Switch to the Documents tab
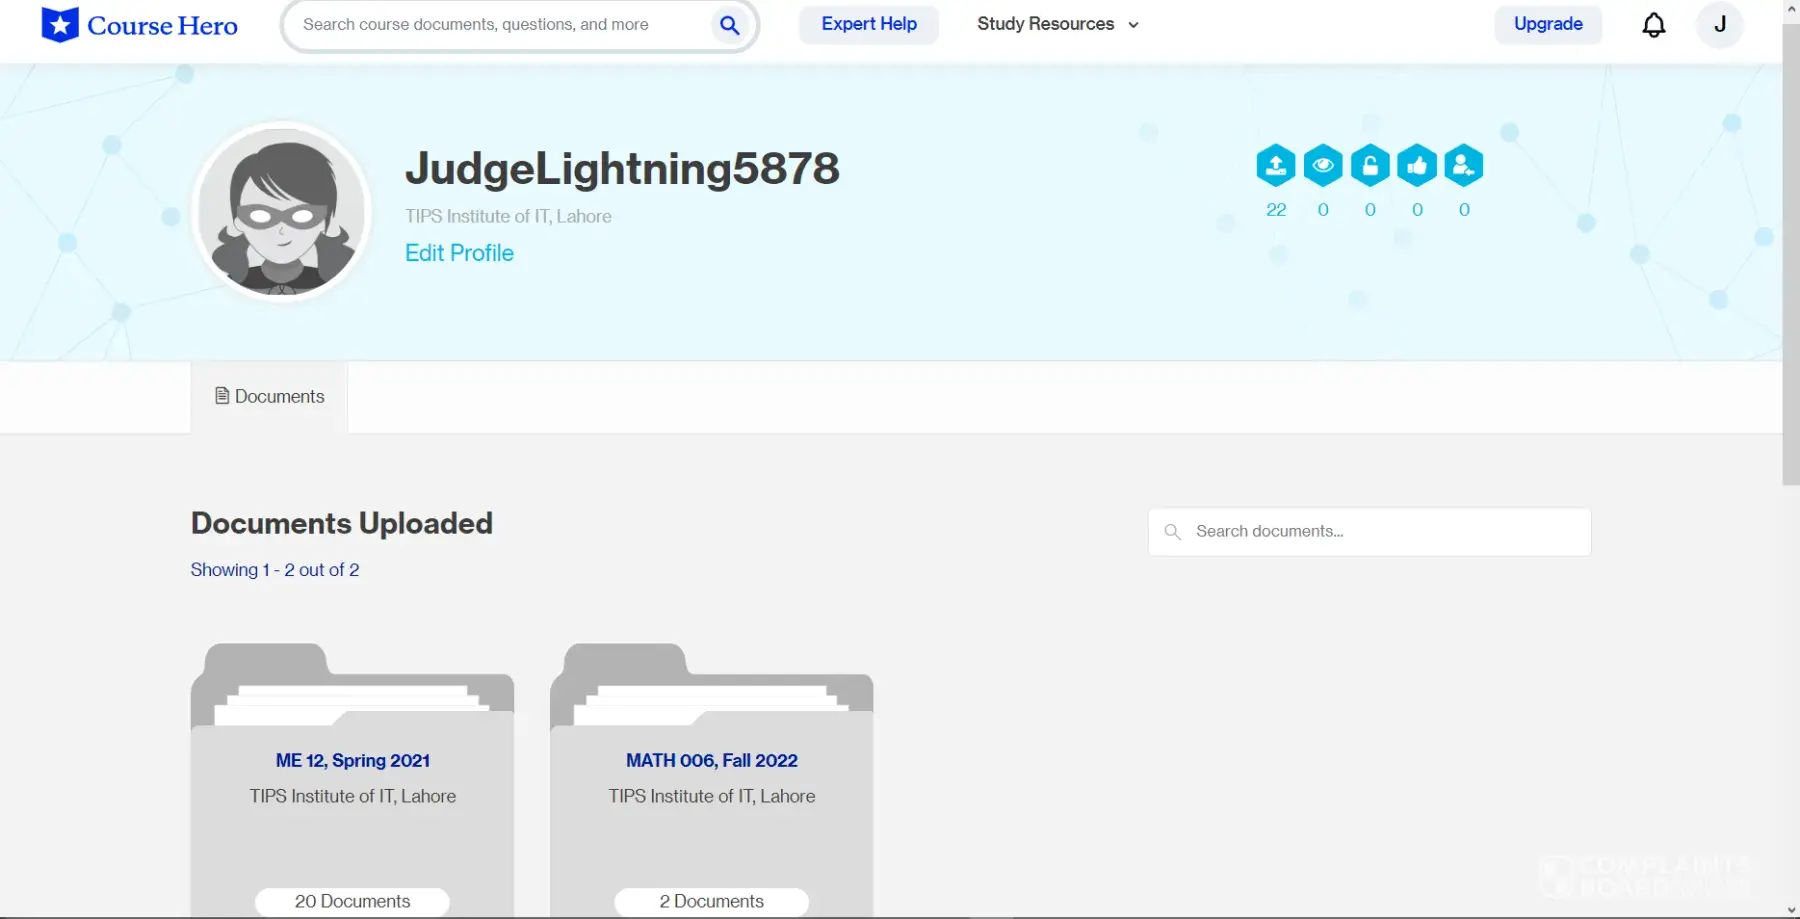This screenshot has width=1800, height=919. 270,397
